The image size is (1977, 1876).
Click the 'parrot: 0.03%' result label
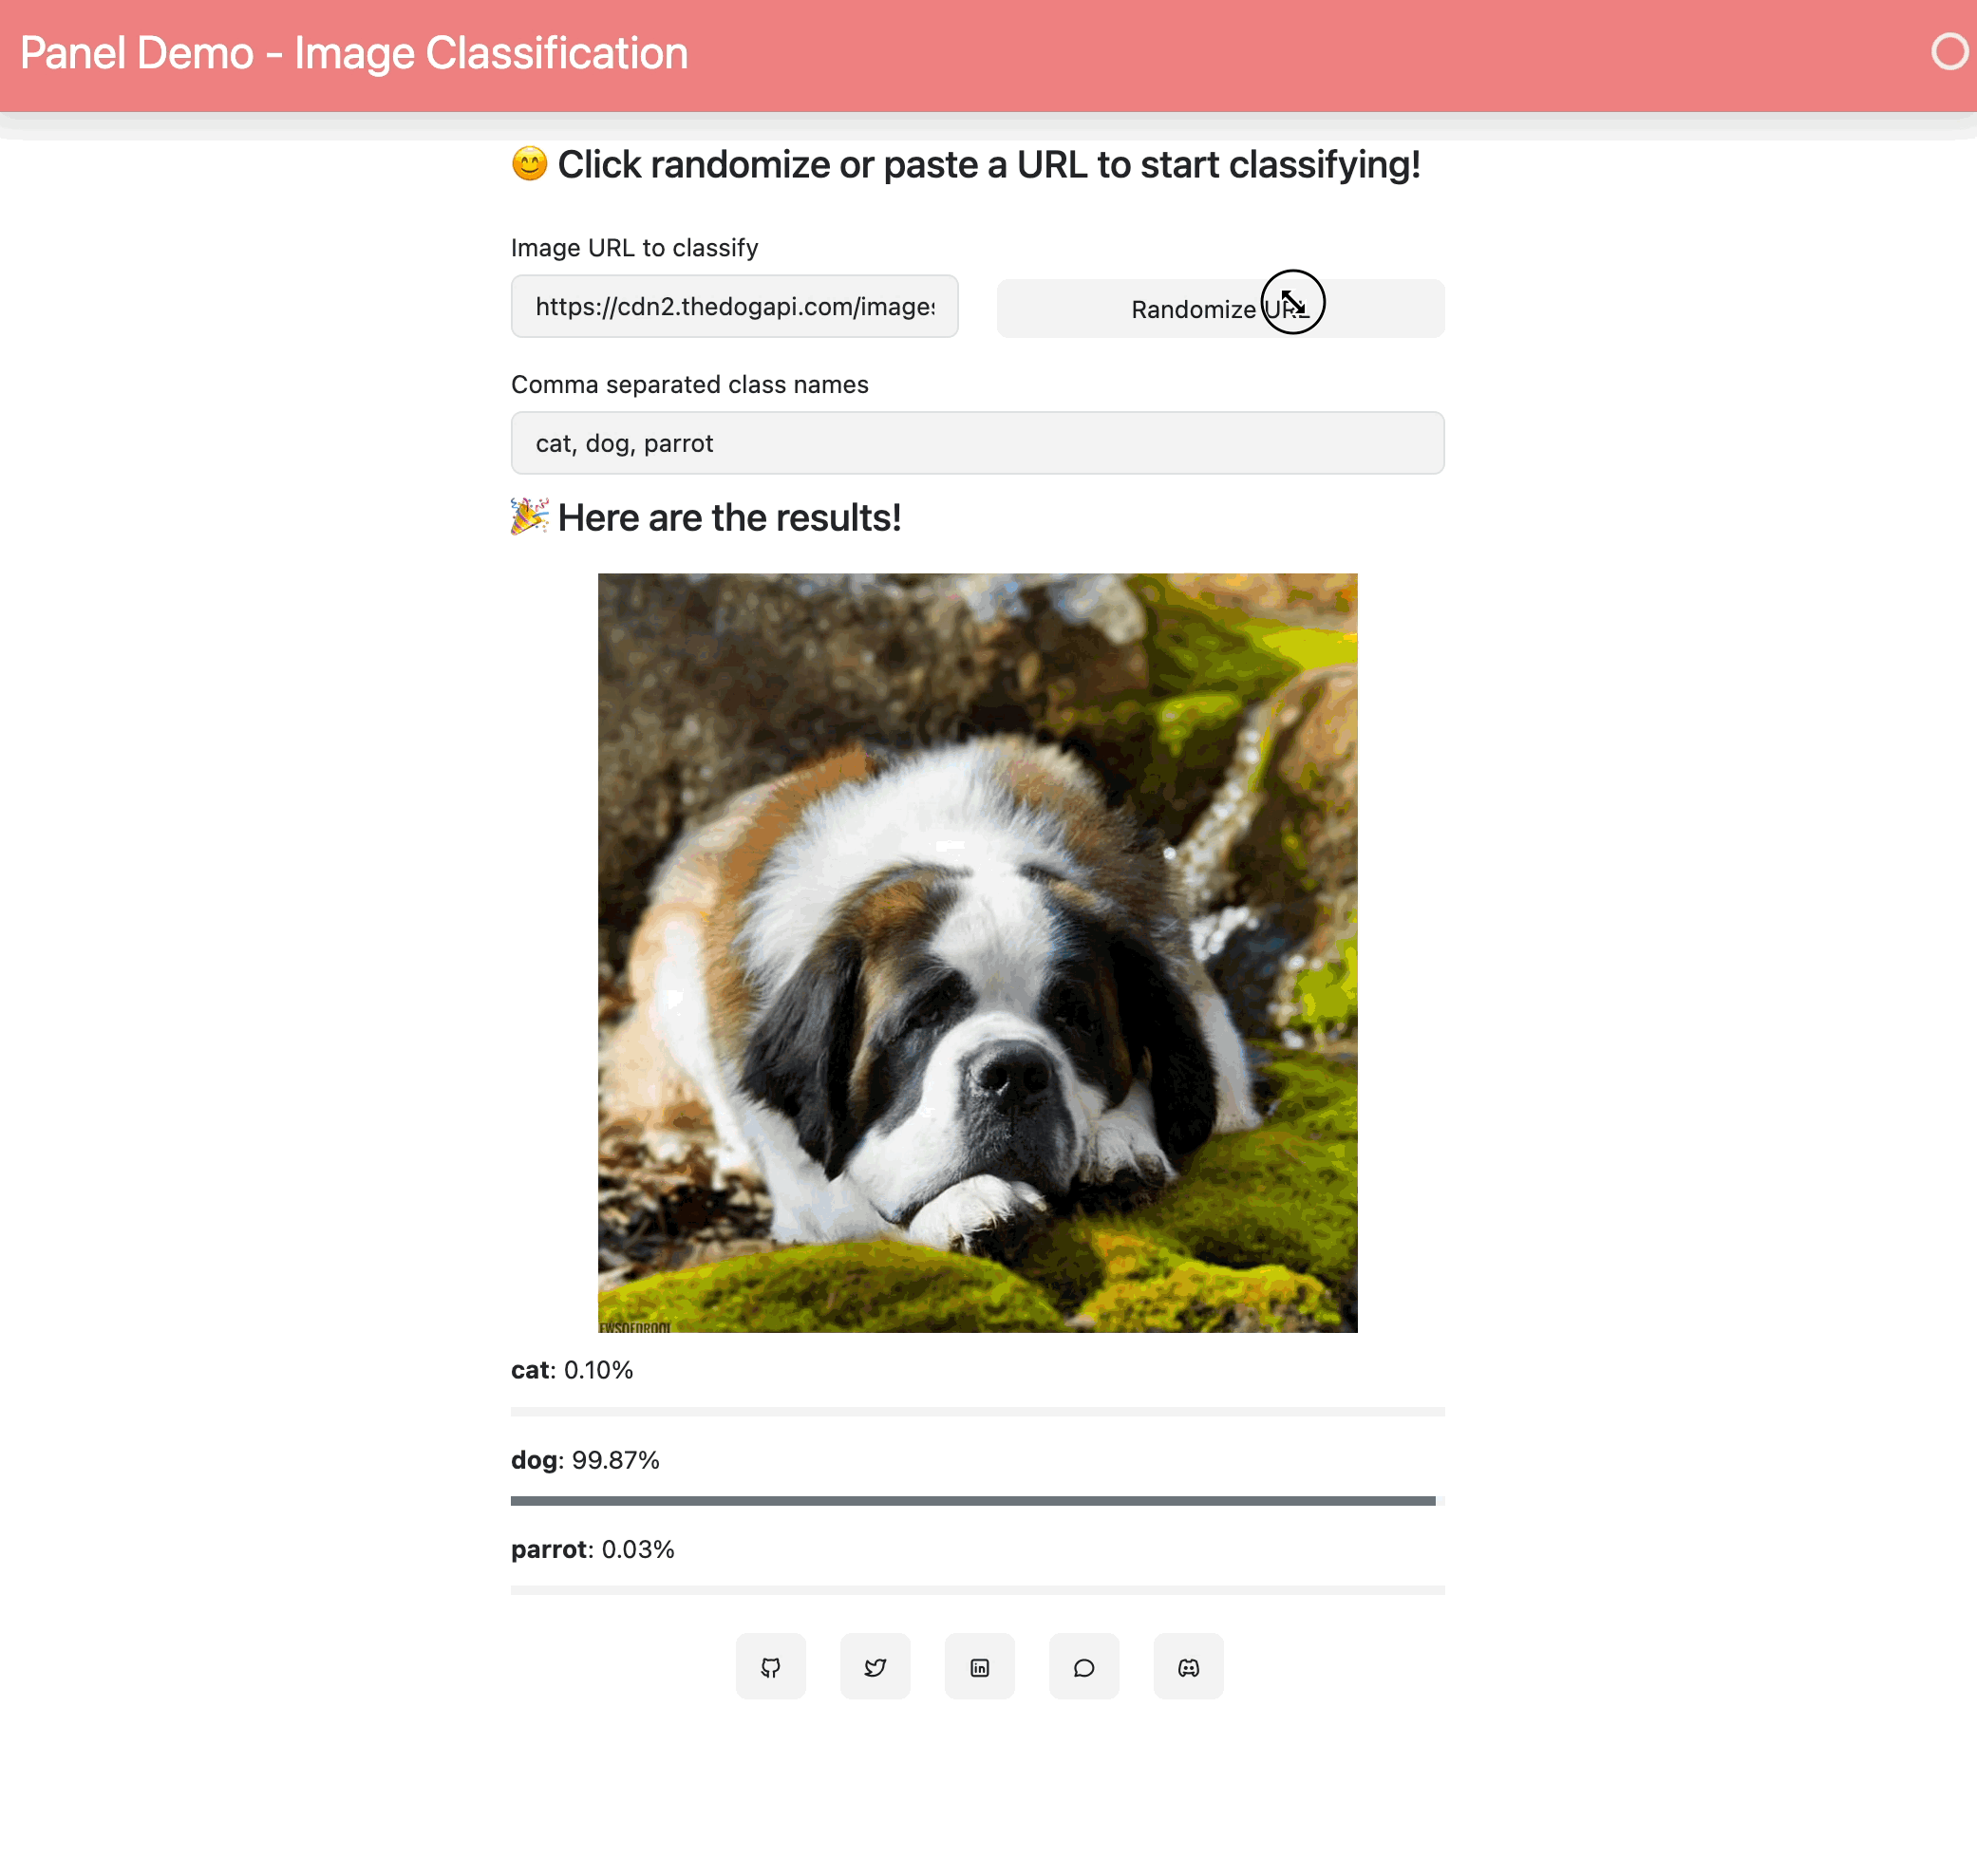pos(592,1549)
